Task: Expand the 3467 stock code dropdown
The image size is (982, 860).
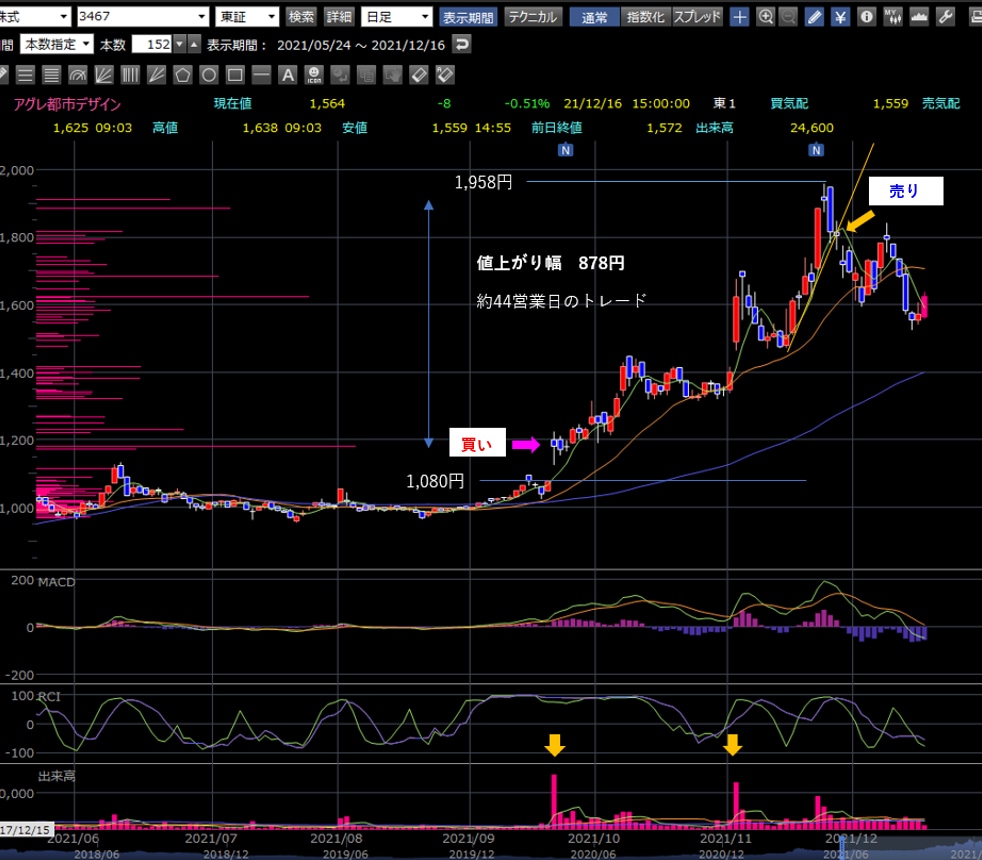Action: [x=143, y=17]
